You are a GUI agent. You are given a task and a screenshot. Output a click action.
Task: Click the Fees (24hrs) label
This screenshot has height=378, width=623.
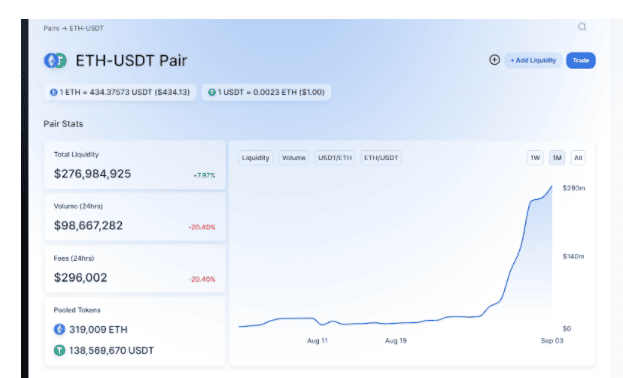point(74,258)
